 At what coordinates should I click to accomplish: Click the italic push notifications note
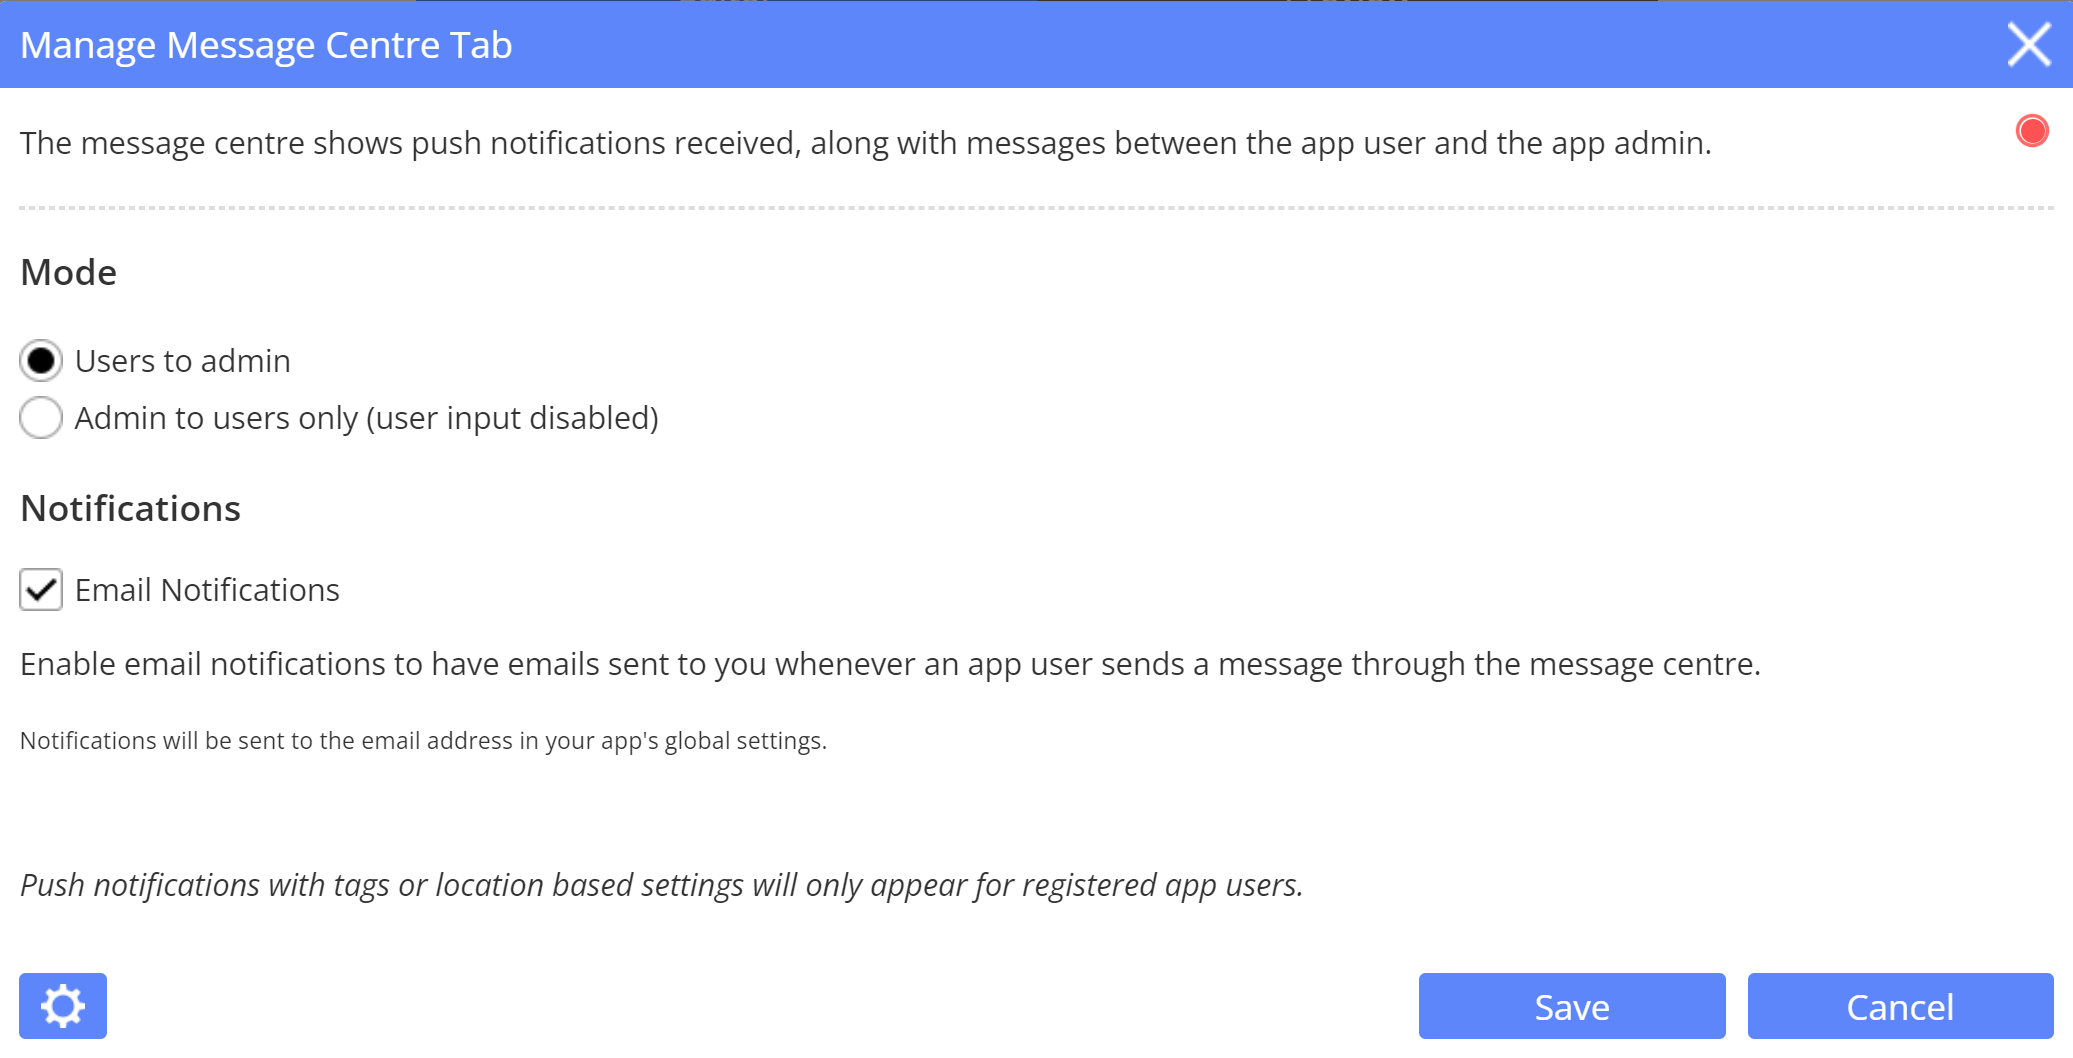coord(661,885)
